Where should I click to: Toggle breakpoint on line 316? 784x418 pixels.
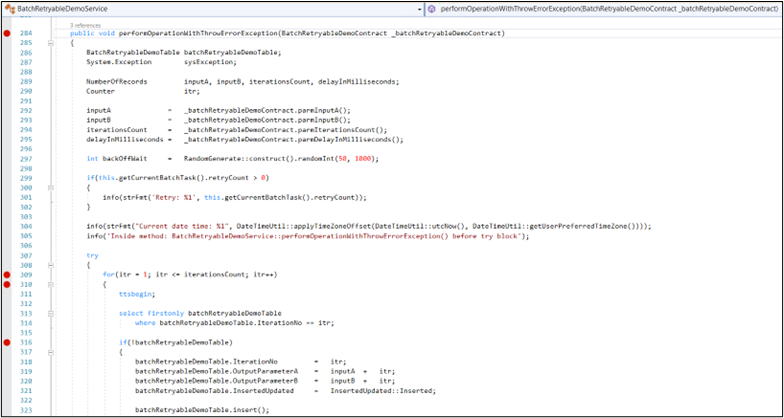[x=6, y=342]
